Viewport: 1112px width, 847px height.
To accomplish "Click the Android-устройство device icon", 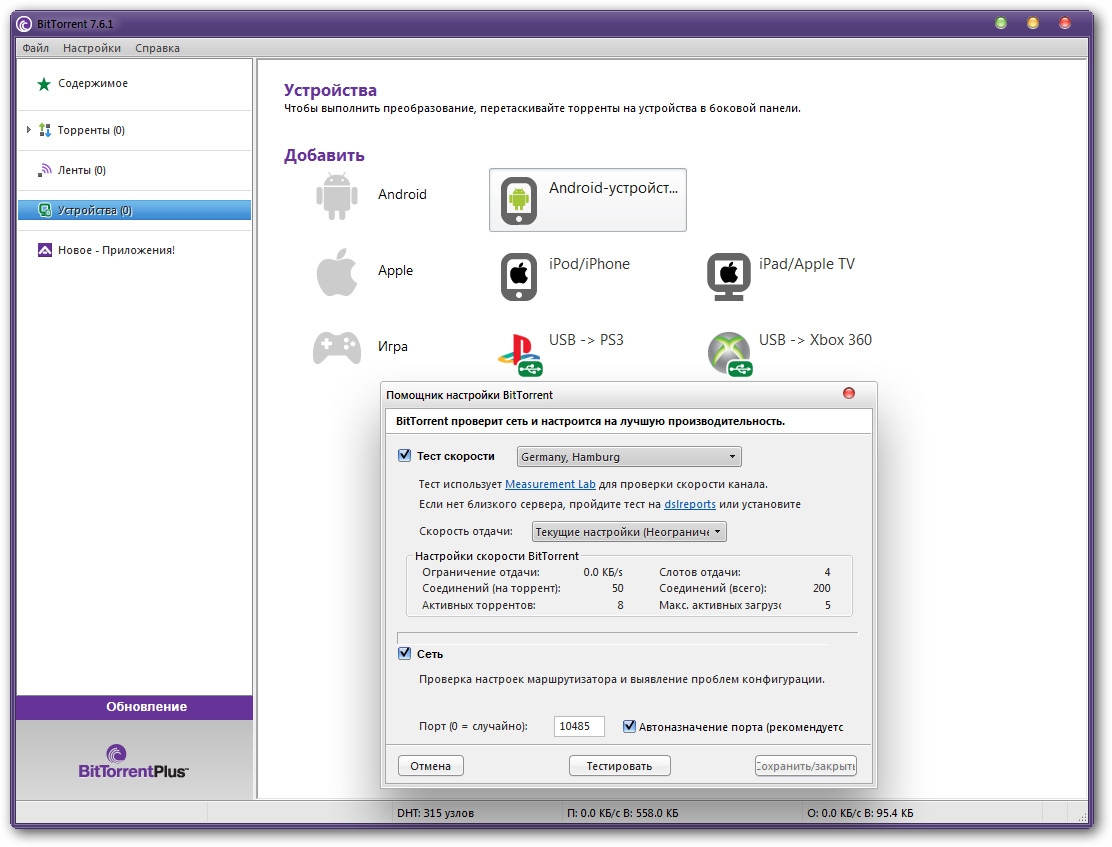I will [519, 199].
